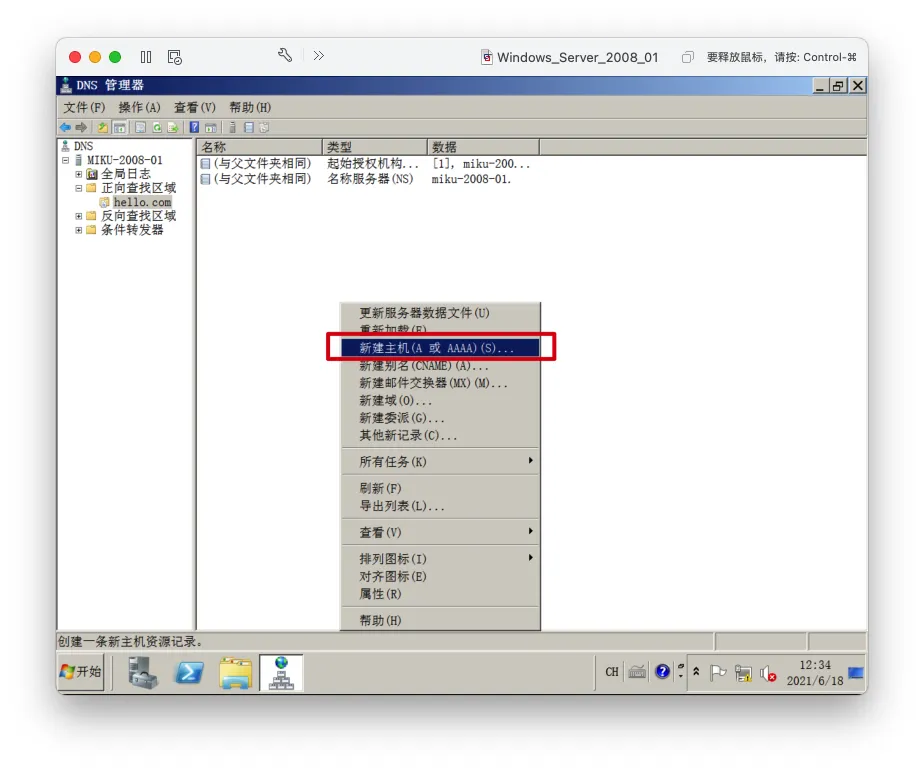The height and width of the screenshot is (769, 924).
Task: Click the 数据 column header
Action: 483,147
